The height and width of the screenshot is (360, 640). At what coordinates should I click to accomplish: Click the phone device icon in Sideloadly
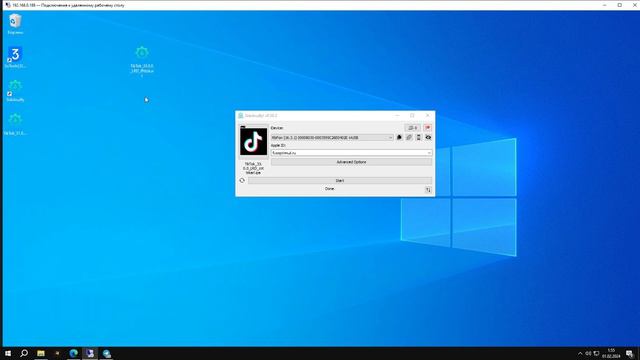[x=418, y=138]
